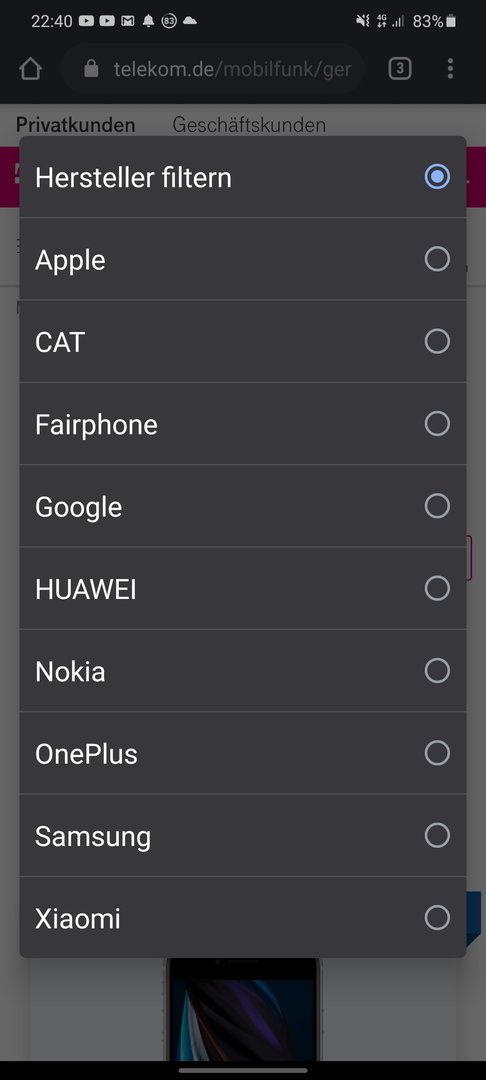Open the tab switcher showing 3 tabs
Viewport: 486px width, 1080px height.
coord(400,69)
